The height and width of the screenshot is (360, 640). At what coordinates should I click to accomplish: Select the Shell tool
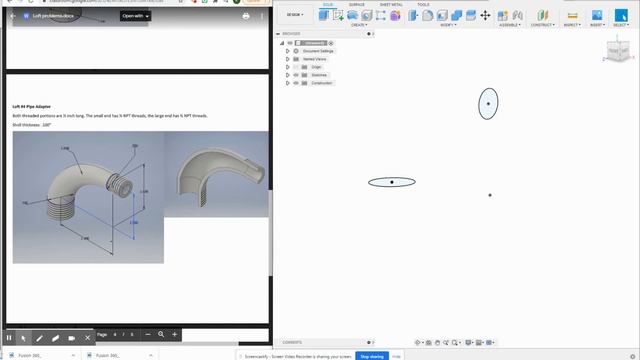click(x=442, y=16)
